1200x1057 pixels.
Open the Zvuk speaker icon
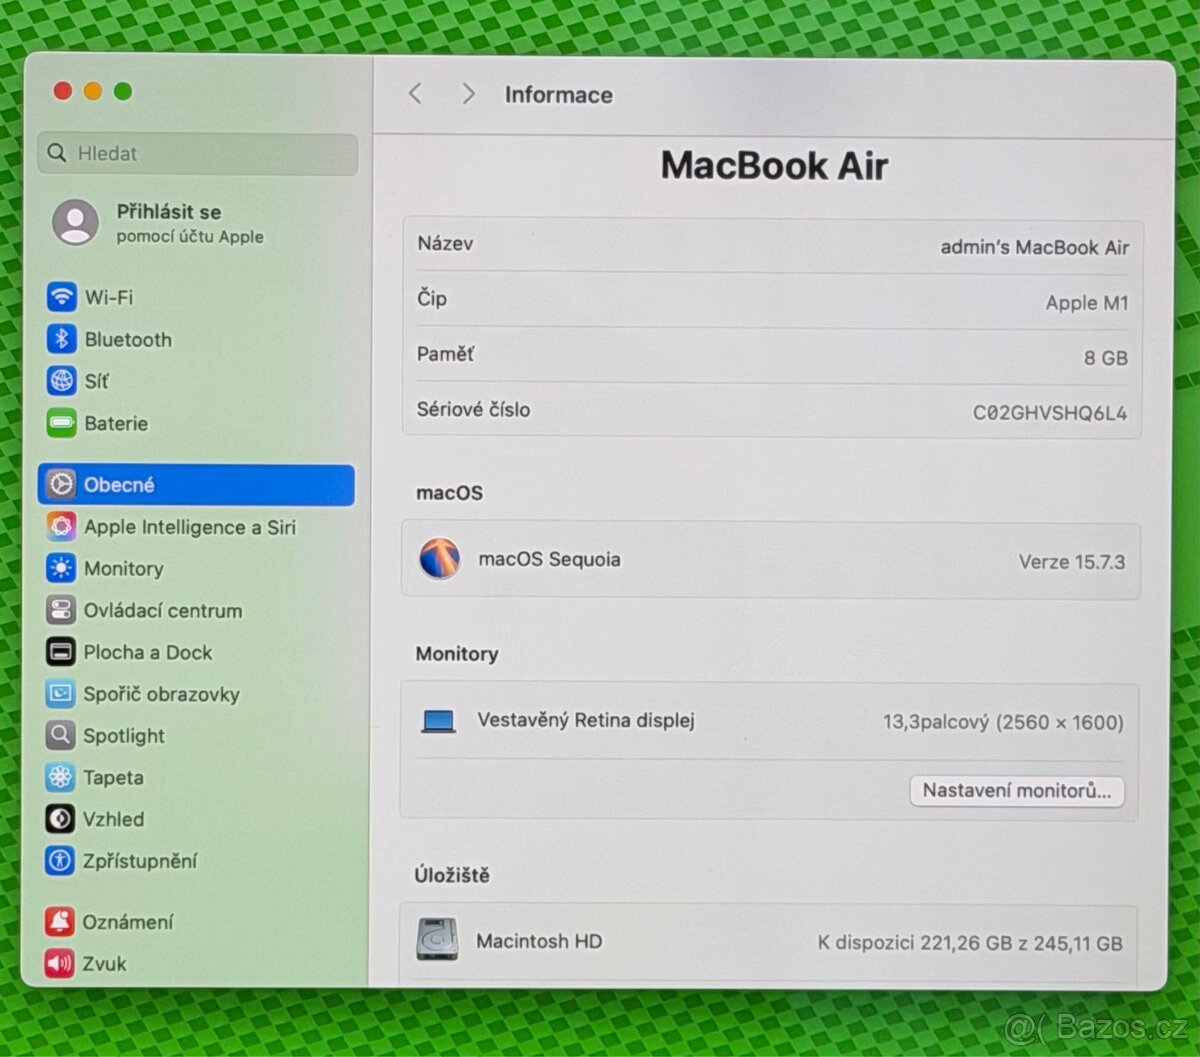(x=60, y=963)
